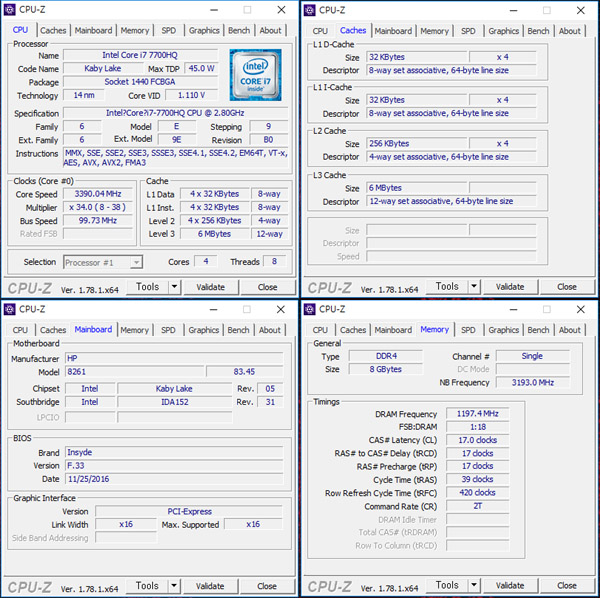Viewport: 600px width, 598px height.
Task: Click the NB Frequency value 3193.0 MHz
Action: coord(532,382)
